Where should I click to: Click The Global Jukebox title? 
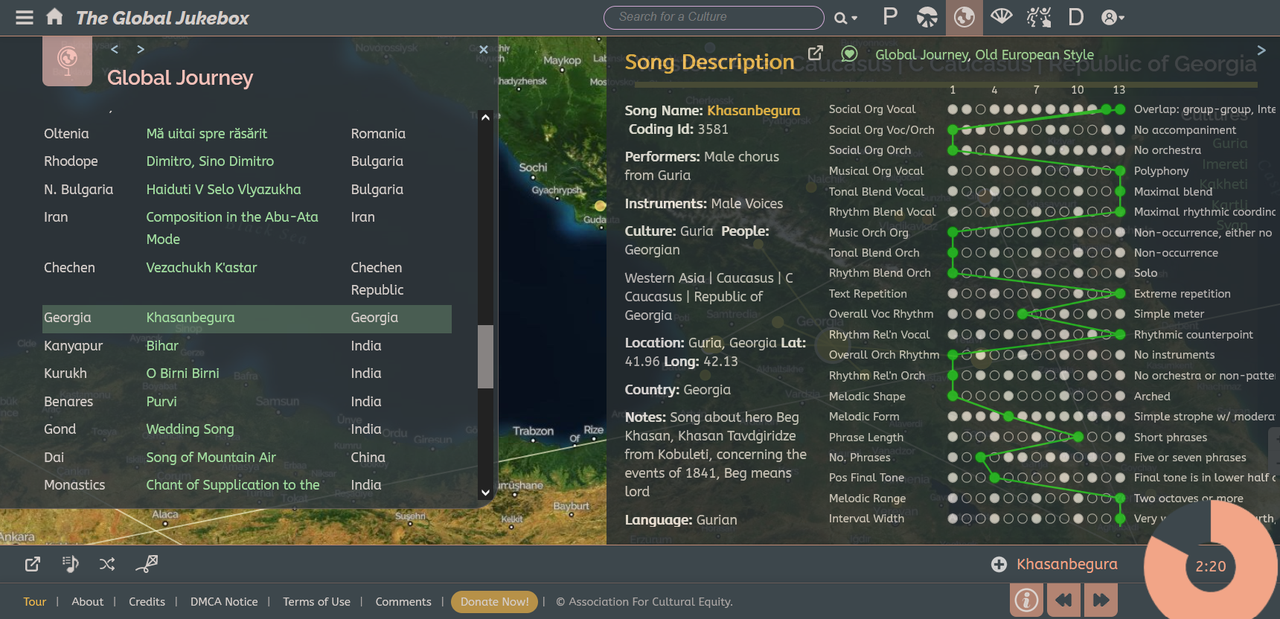(x=162, y=18)
